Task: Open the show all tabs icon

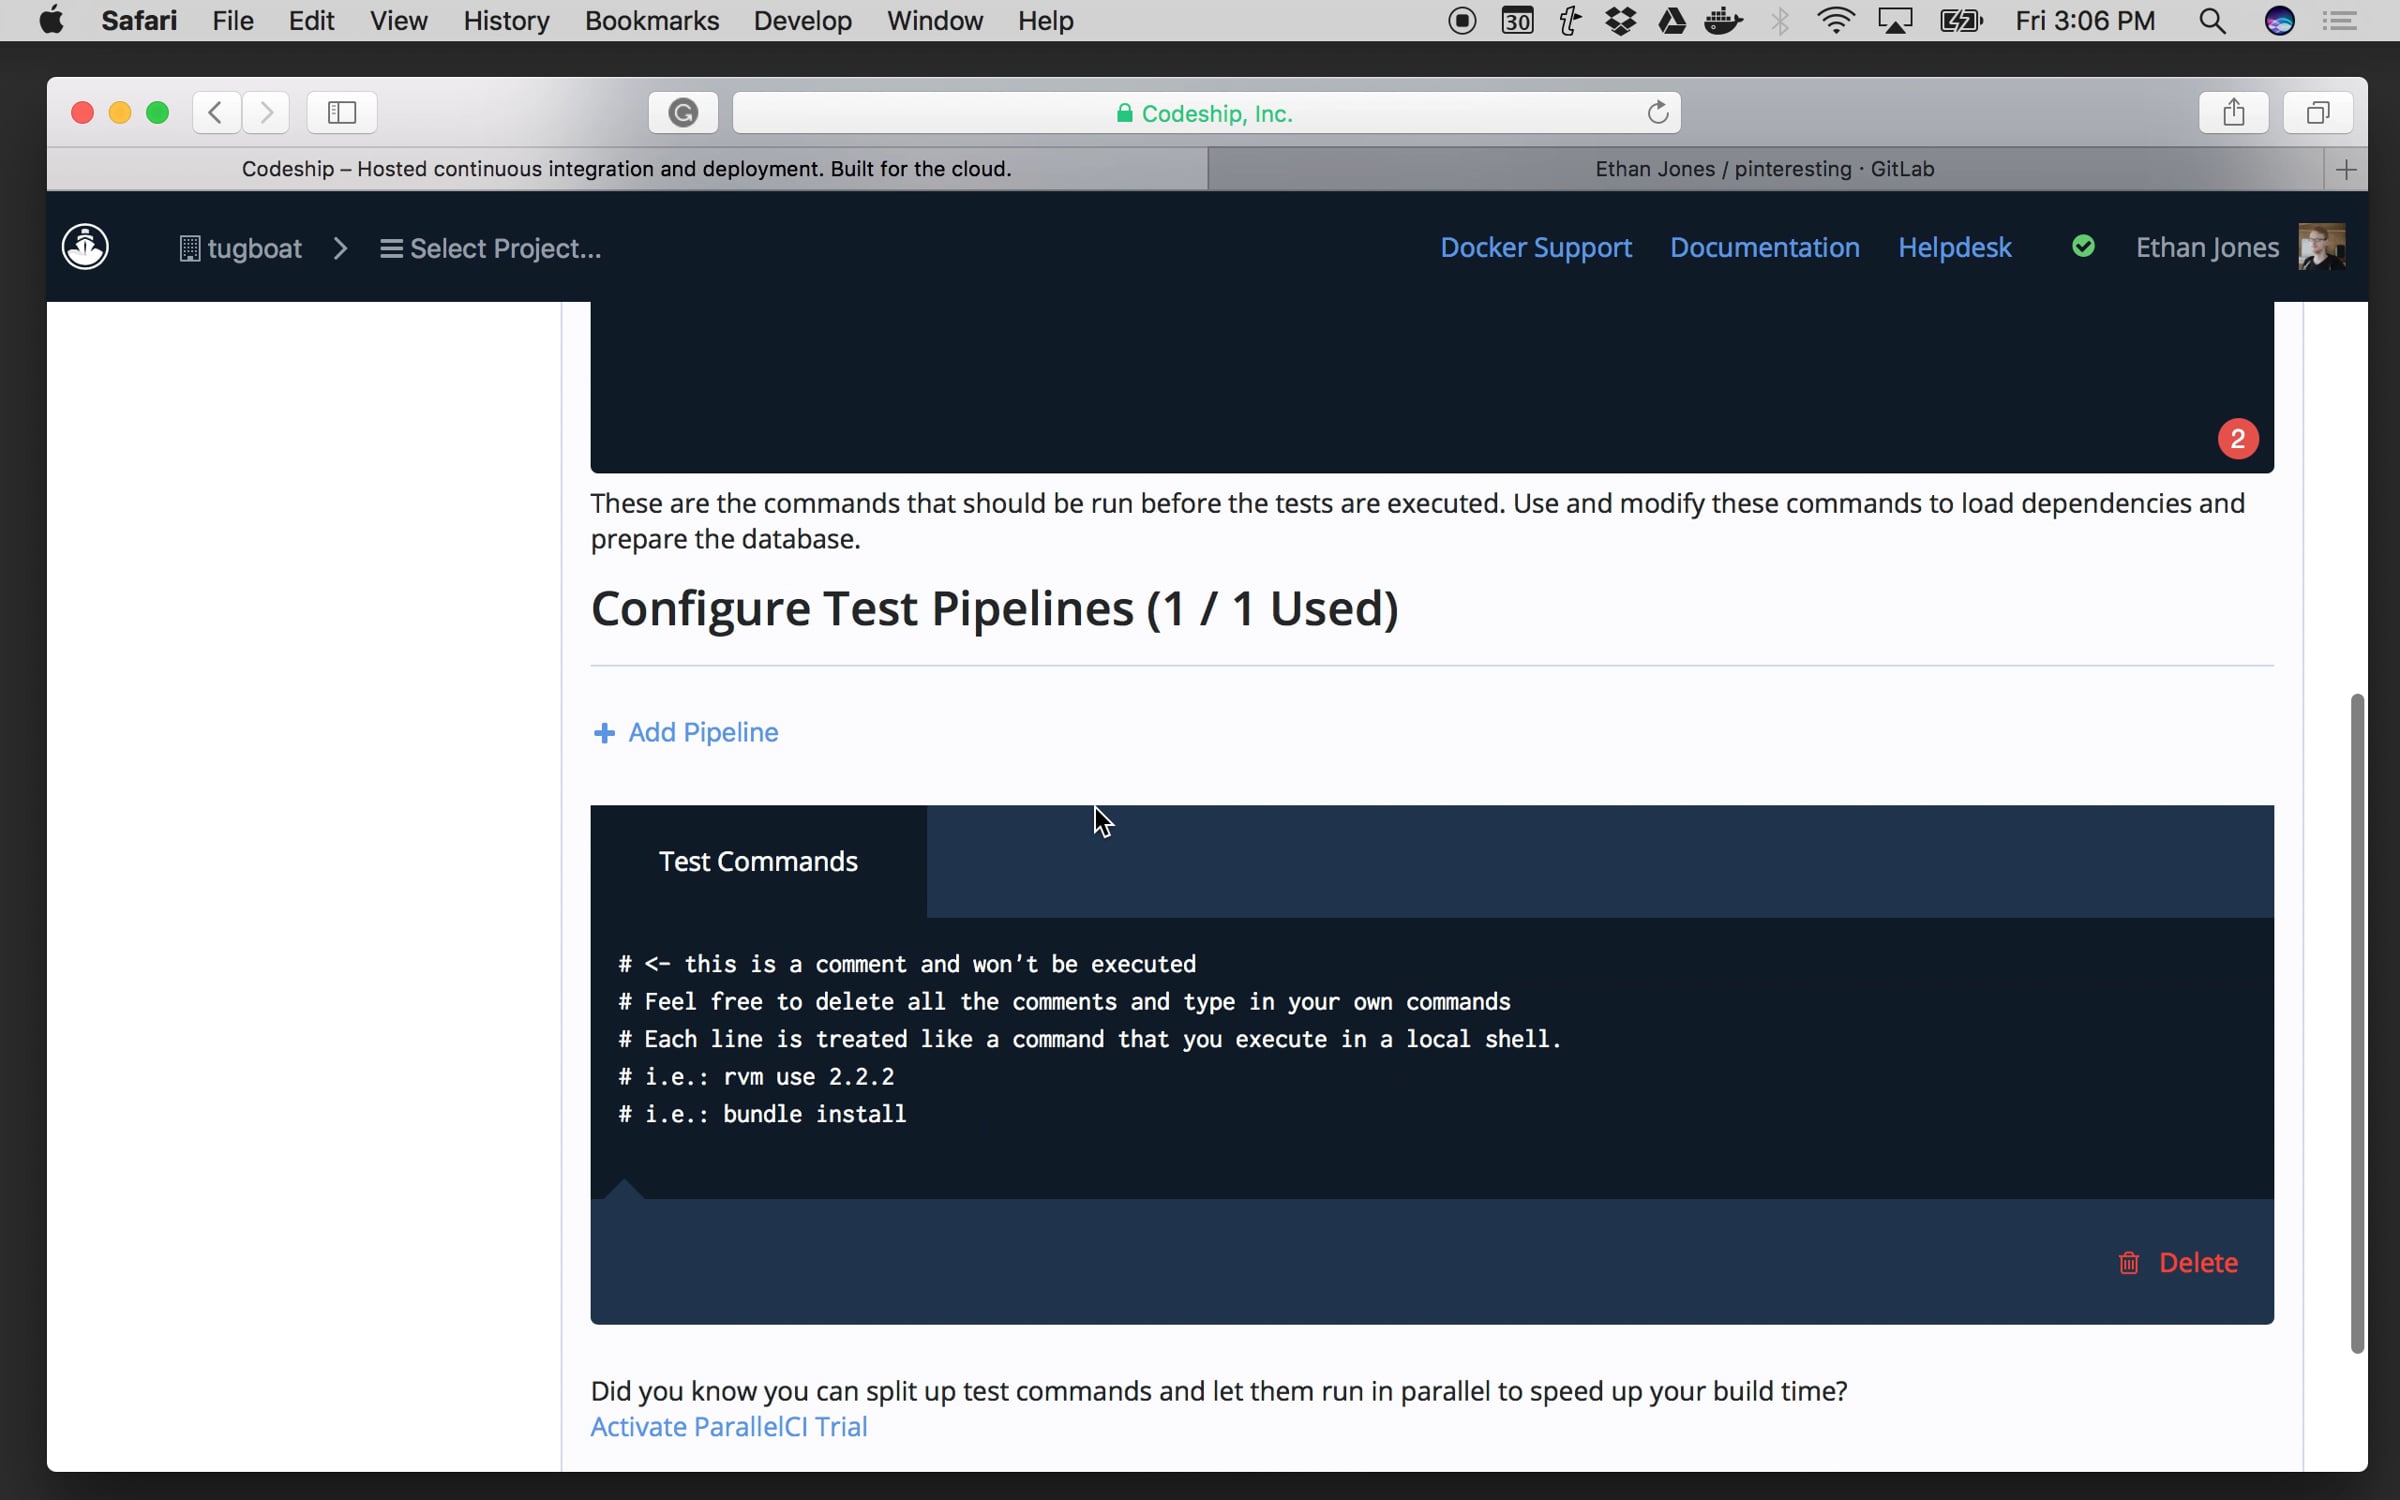Action: click(2317, 113)
